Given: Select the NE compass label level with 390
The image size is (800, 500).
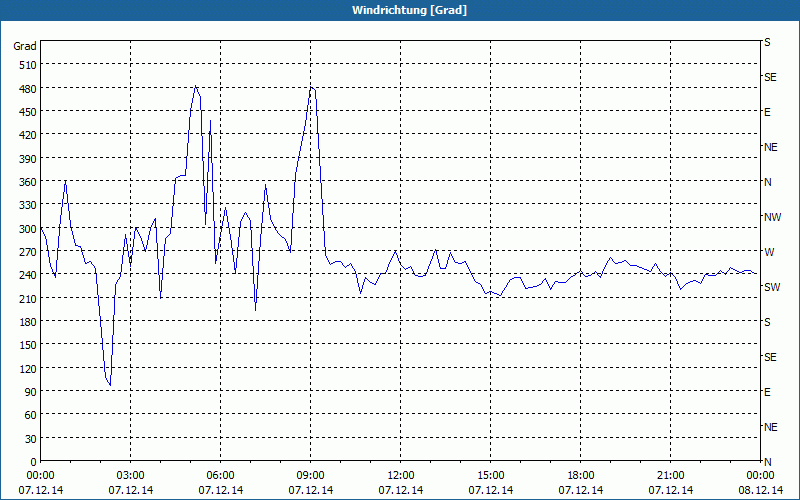Looking at the screenshot, I should click(x=771, y=147).
